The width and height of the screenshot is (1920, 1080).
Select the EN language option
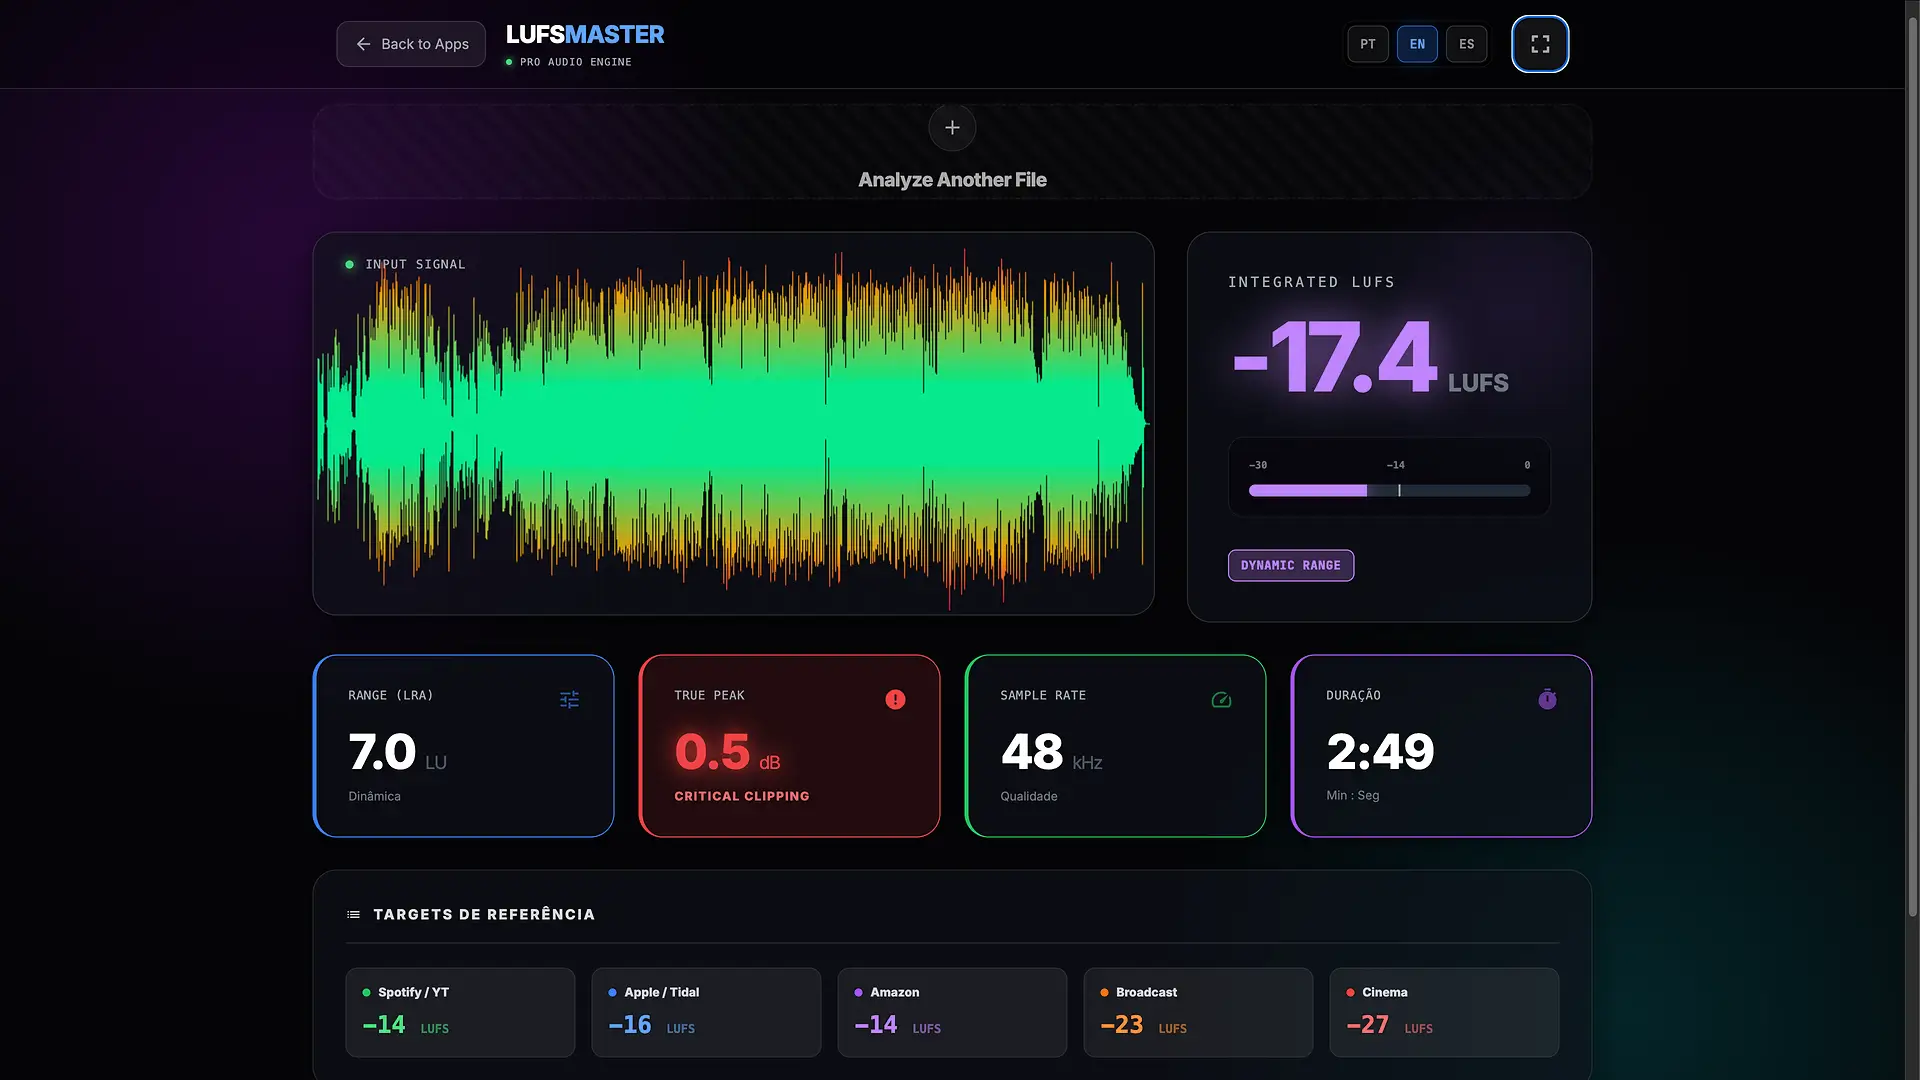click(1417, 44)
